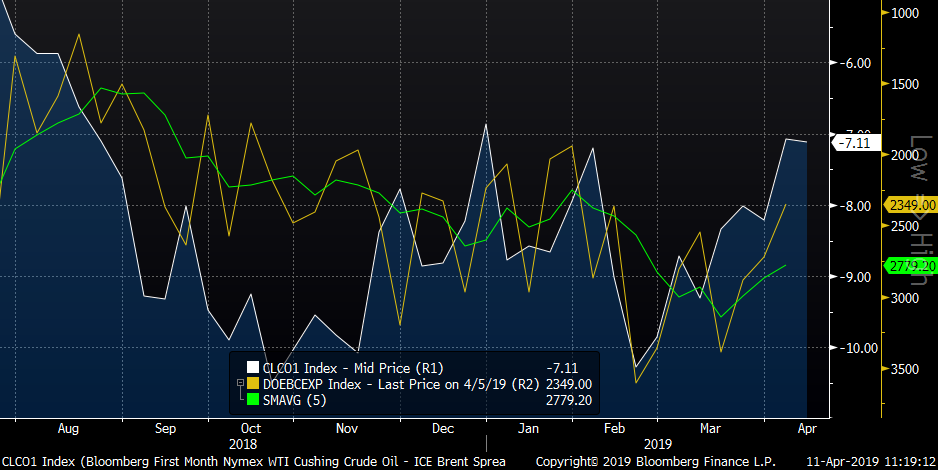
Task: Click the green 2779.20 axis value tag
Action: point(908,267)
